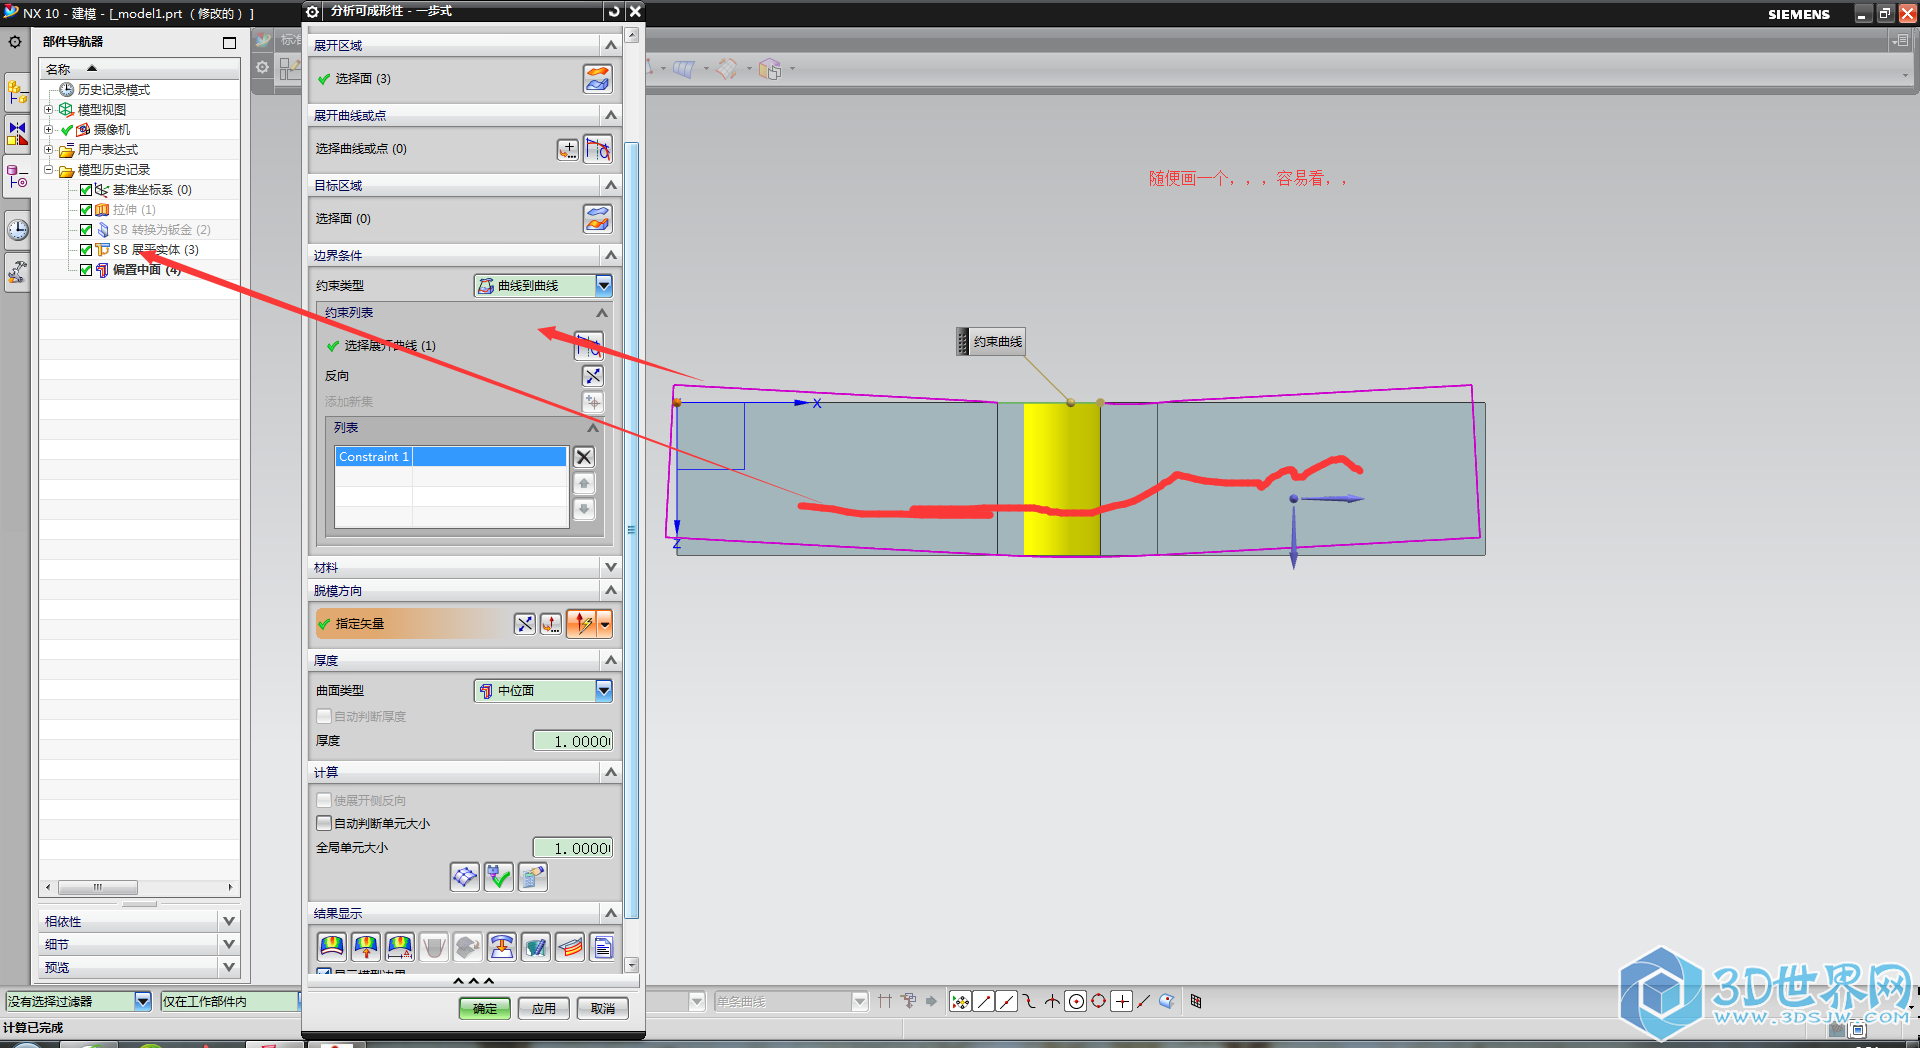
Task: Select 历史记录模式 tree item
Action: click(x=113, y=90)
